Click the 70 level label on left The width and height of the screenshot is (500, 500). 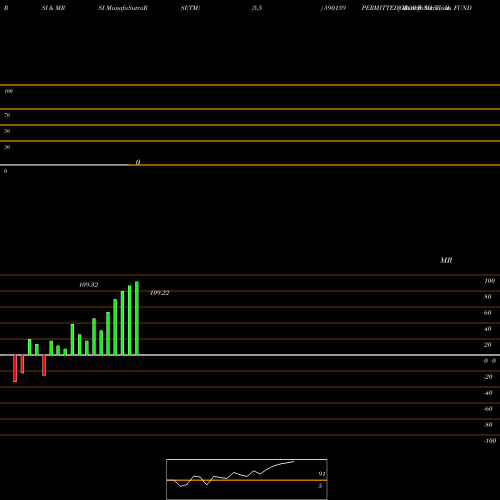point(7,115)
